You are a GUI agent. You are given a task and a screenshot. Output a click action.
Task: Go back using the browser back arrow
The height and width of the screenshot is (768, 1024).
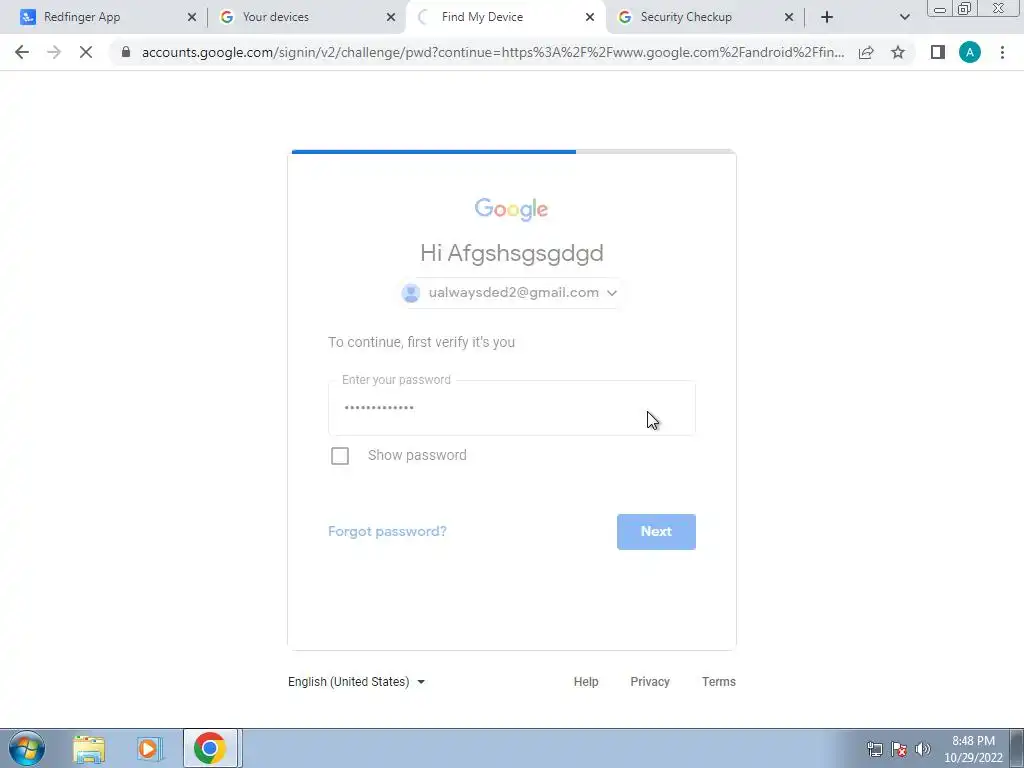pos(22,52)
